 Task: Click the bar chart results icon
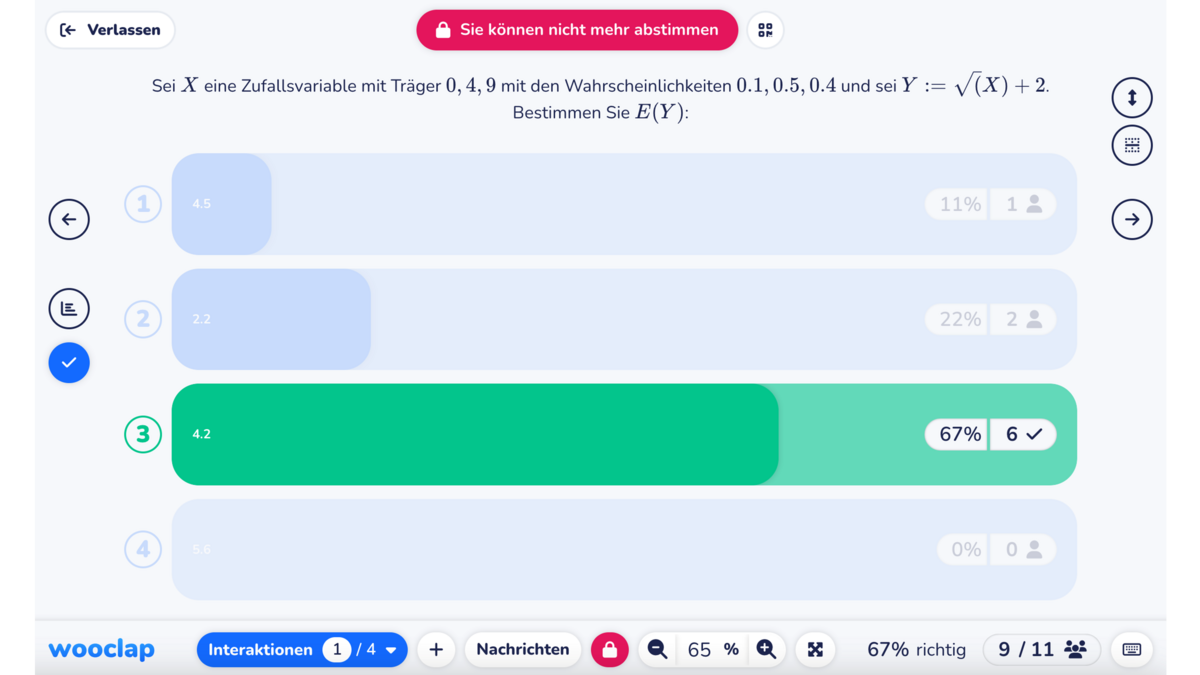69,308
